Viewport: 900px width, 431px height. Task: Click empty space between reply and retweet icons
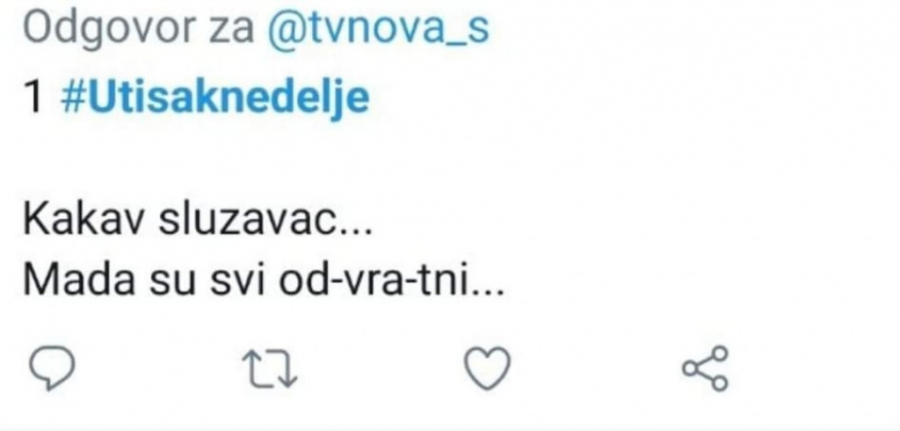click(x=160, y=371)
